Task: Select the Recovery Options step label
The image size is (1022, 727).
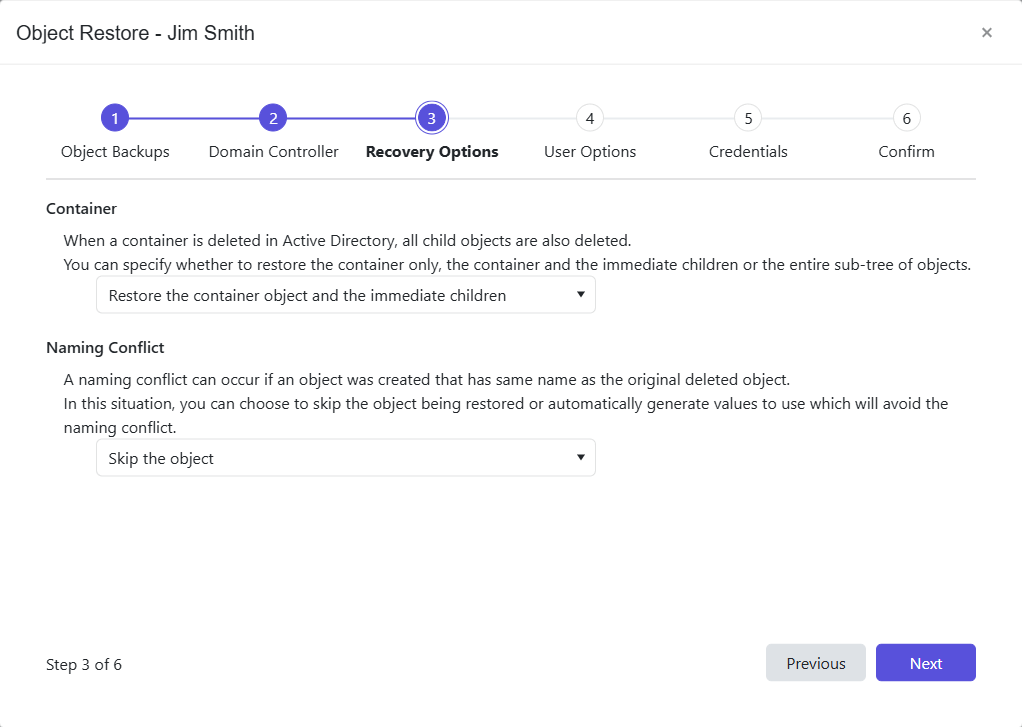Action: pos(432,152)
